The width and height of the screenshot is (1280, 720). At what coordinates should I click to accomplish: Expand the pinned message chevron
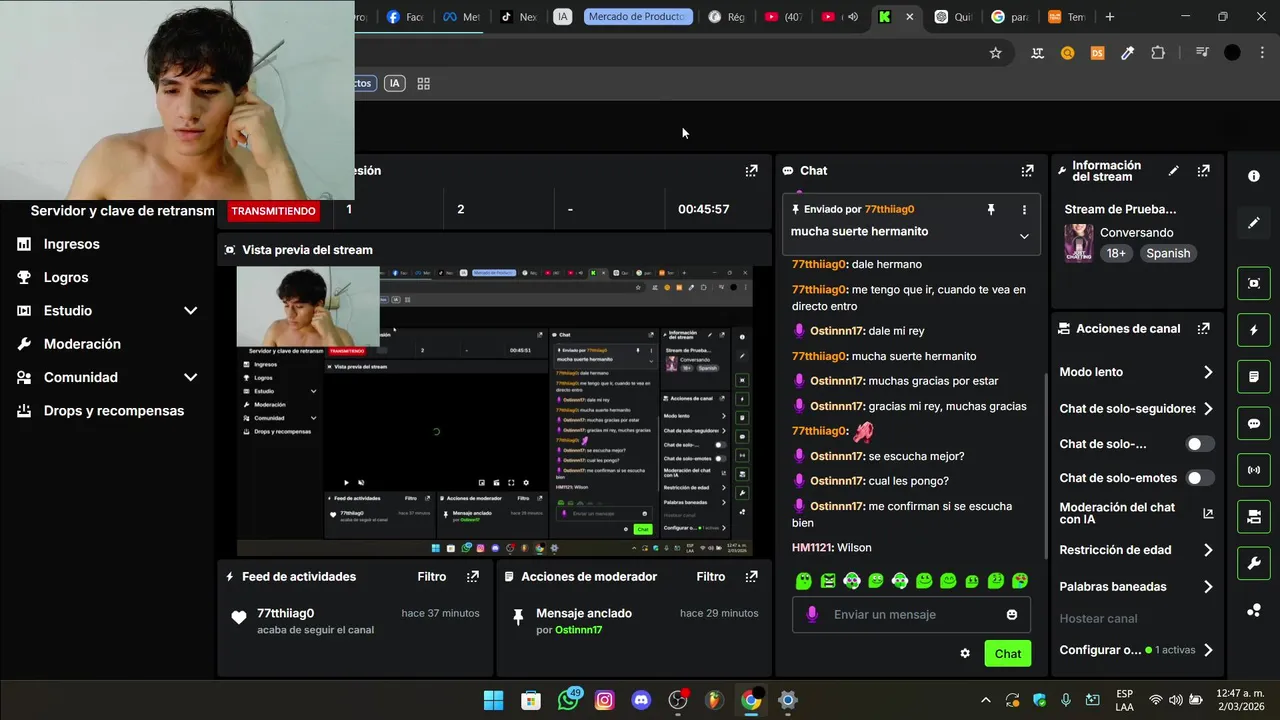point(1024,236)
